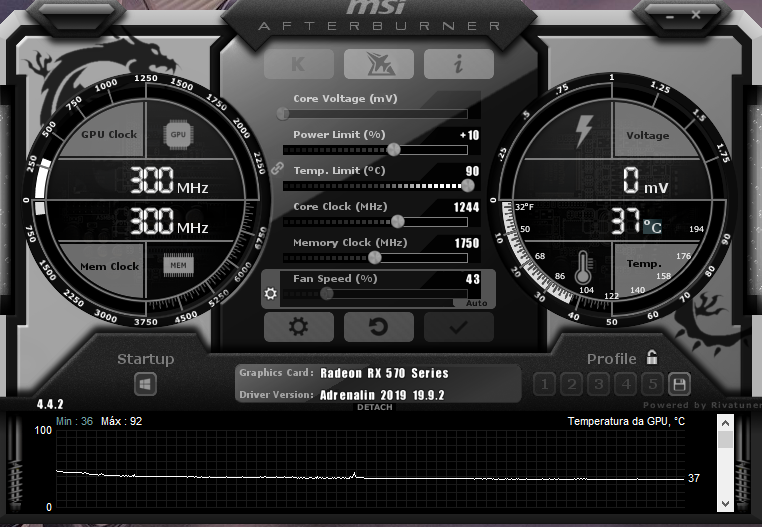Screen dimensions: 762x527
Task: Enable apply at Windows Startup button
Action: coord(145,385)
